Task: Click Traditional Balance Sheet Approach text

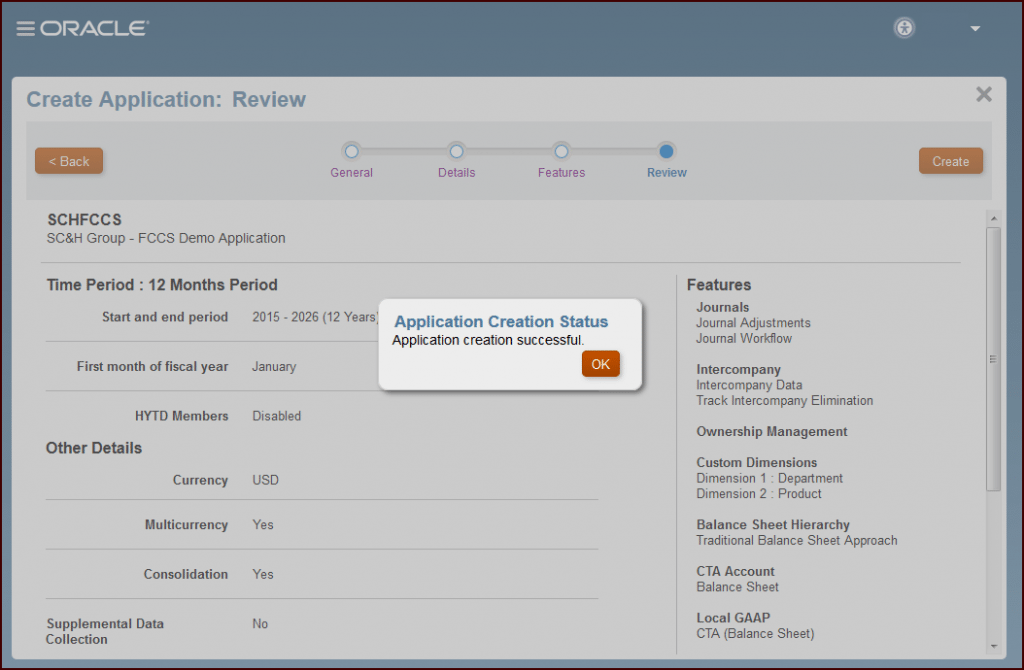Action: click(x=797, y=540)
